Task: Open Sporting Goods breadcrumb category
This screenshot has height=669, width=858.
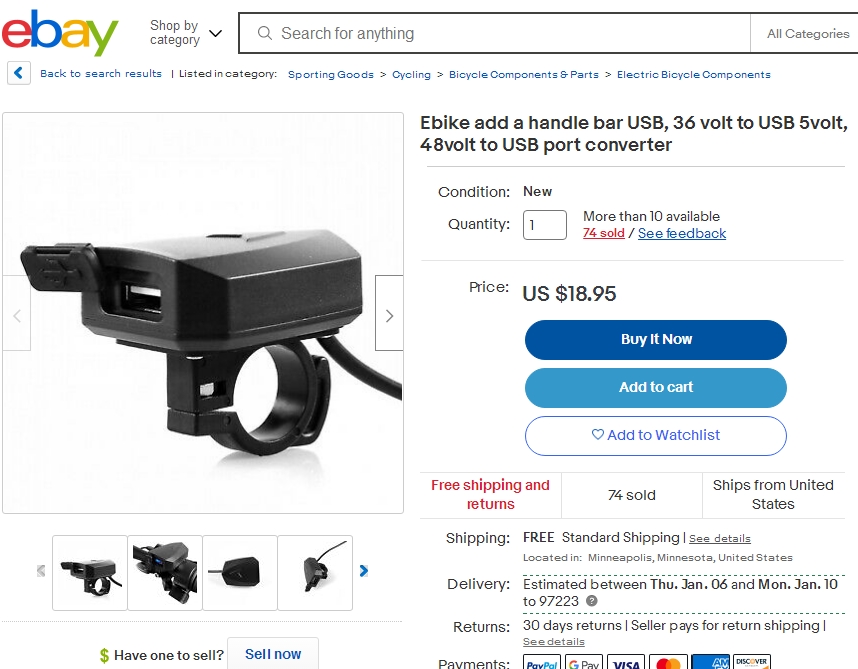Action: [x=331, y=74]
